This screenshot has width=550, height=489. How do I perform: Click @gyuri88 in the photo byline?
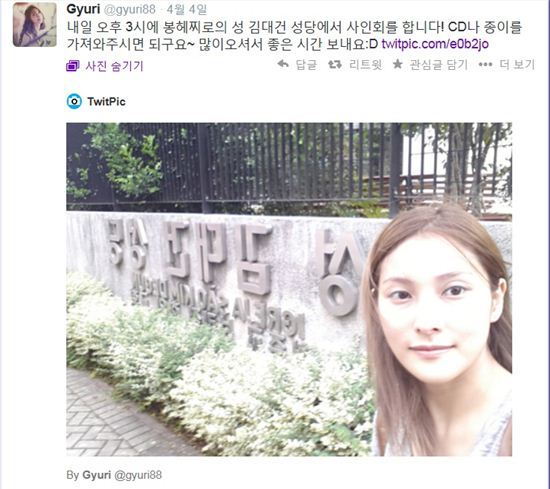click(138, 475)
